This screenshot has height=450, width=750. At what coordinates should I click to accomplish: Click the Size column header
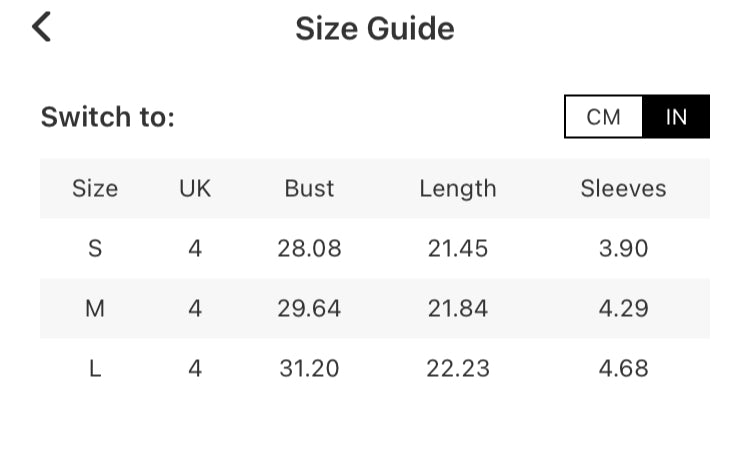95,188
